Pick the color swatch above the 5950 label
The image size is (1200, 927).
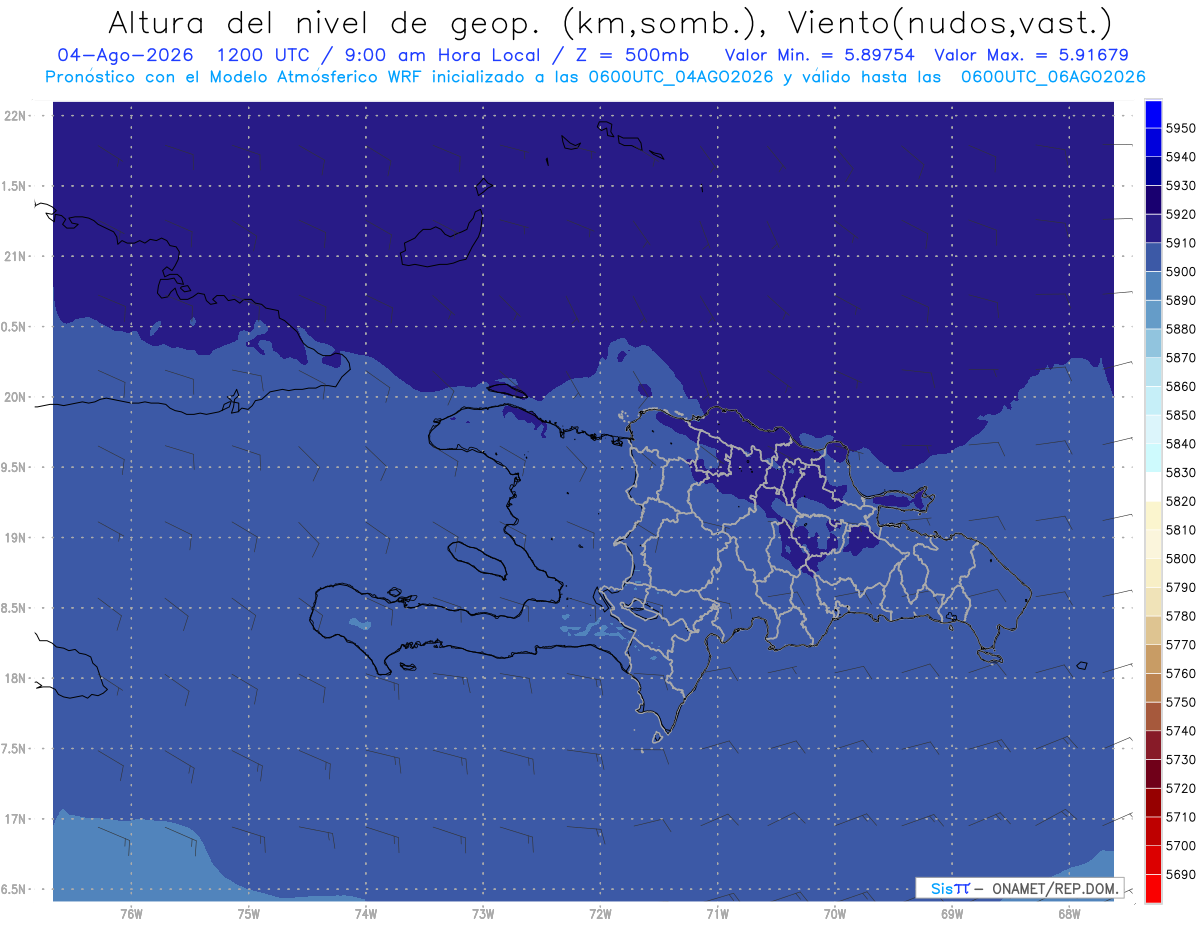[x=1153, y=114]
